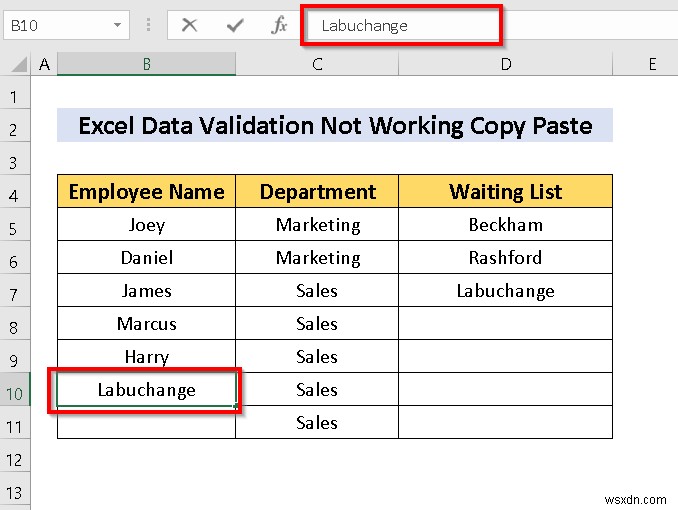Select row 5 header

coord(15,224)
